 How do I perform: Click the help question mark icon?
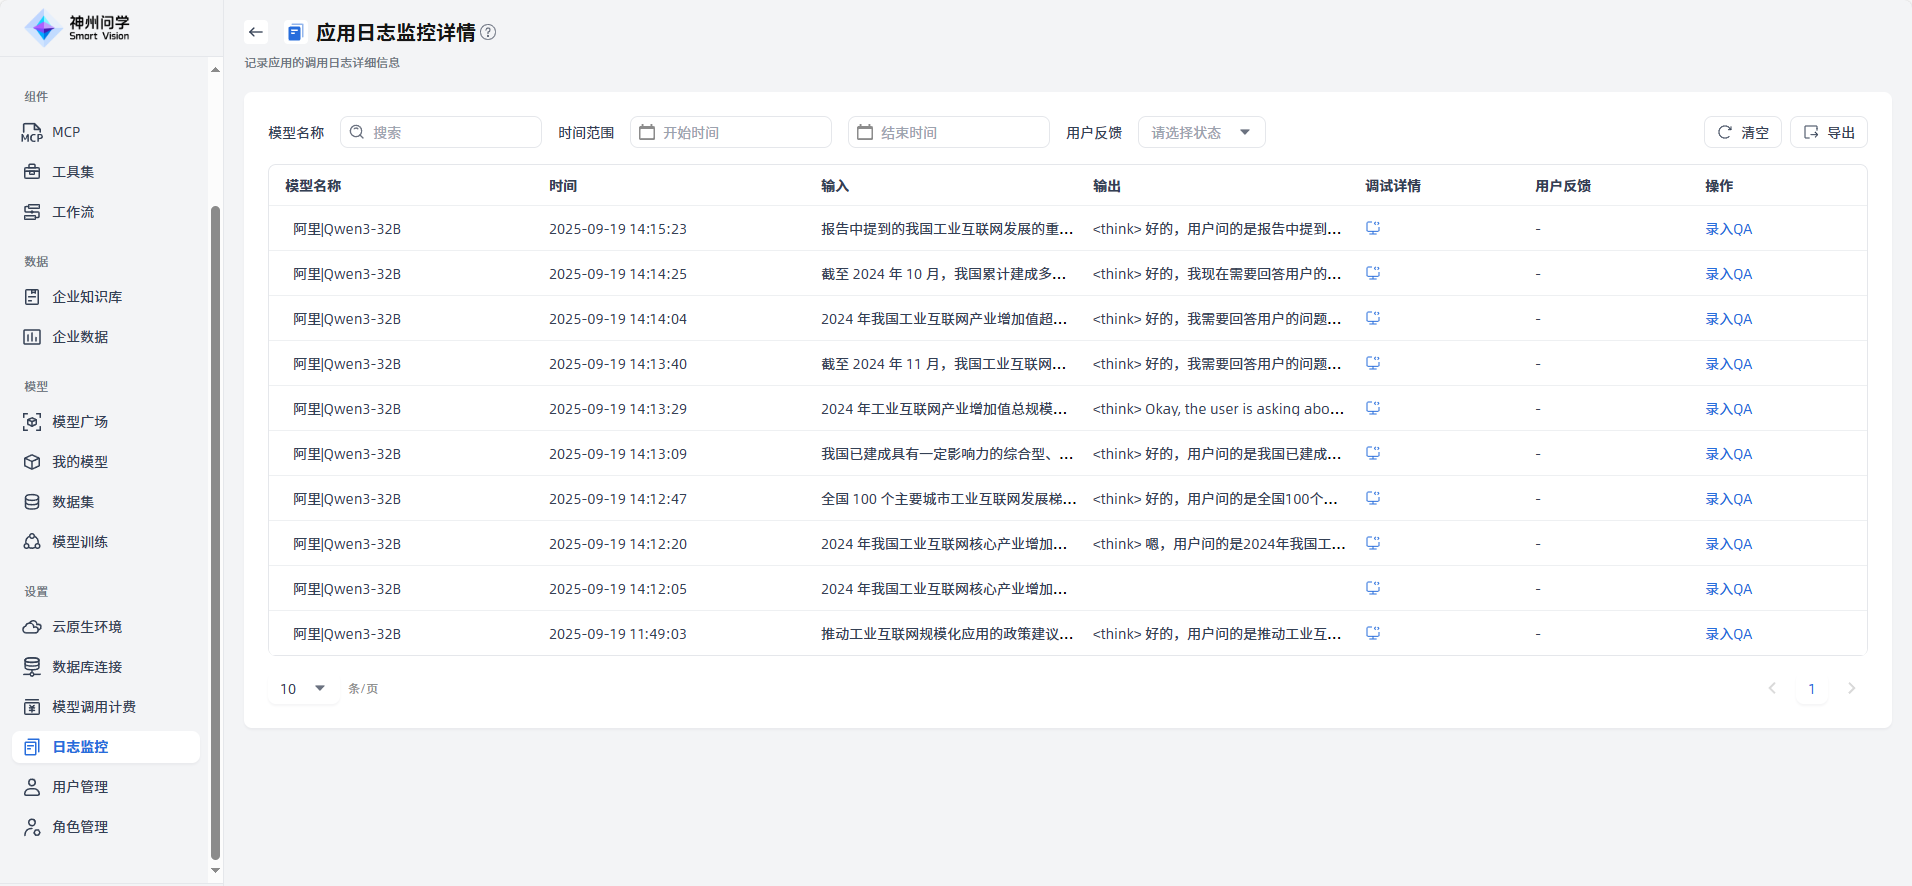(488, 32)
